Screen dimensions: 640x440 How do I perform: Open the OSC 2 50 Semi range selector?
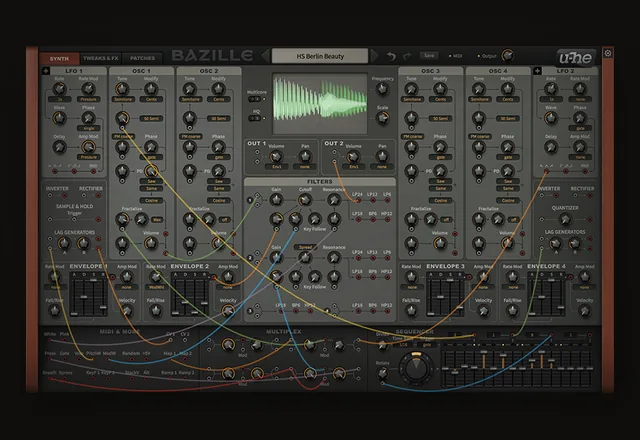[219, 118]
